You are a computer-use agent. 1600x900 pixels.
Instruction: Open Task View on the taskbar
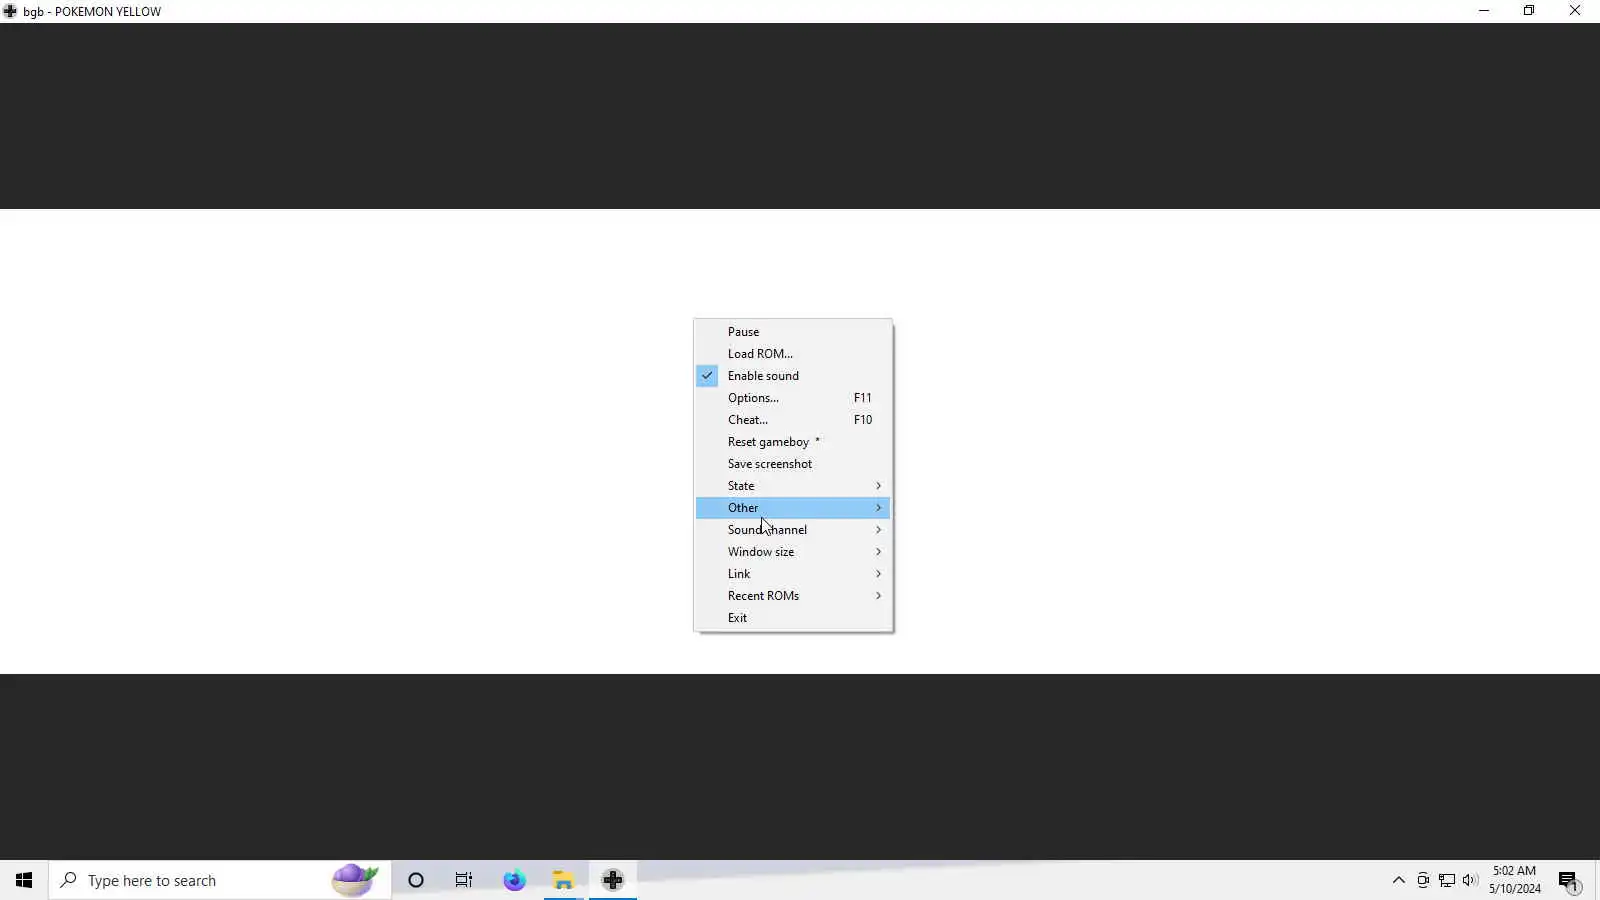464,880
